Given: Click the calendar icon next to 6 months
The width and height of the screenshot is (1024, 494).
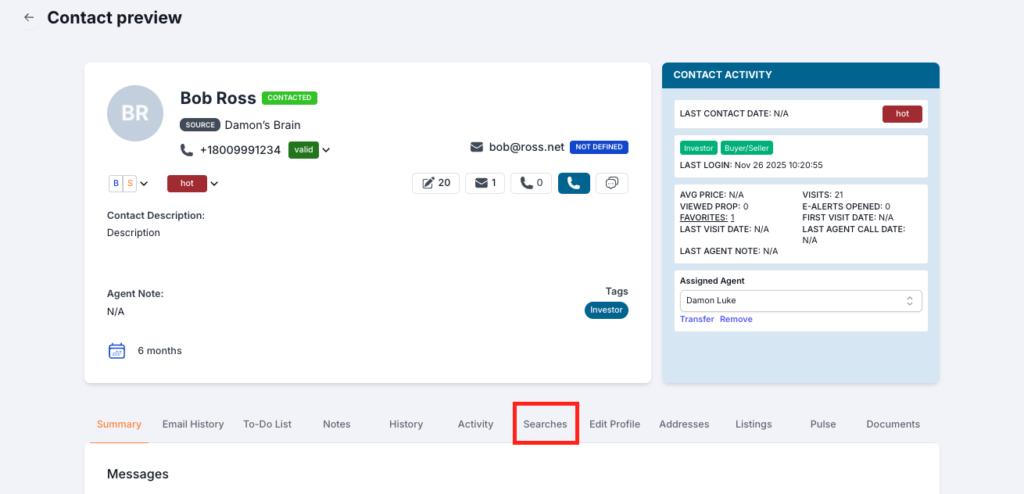Looking at the screenshot, I should 116,351.
